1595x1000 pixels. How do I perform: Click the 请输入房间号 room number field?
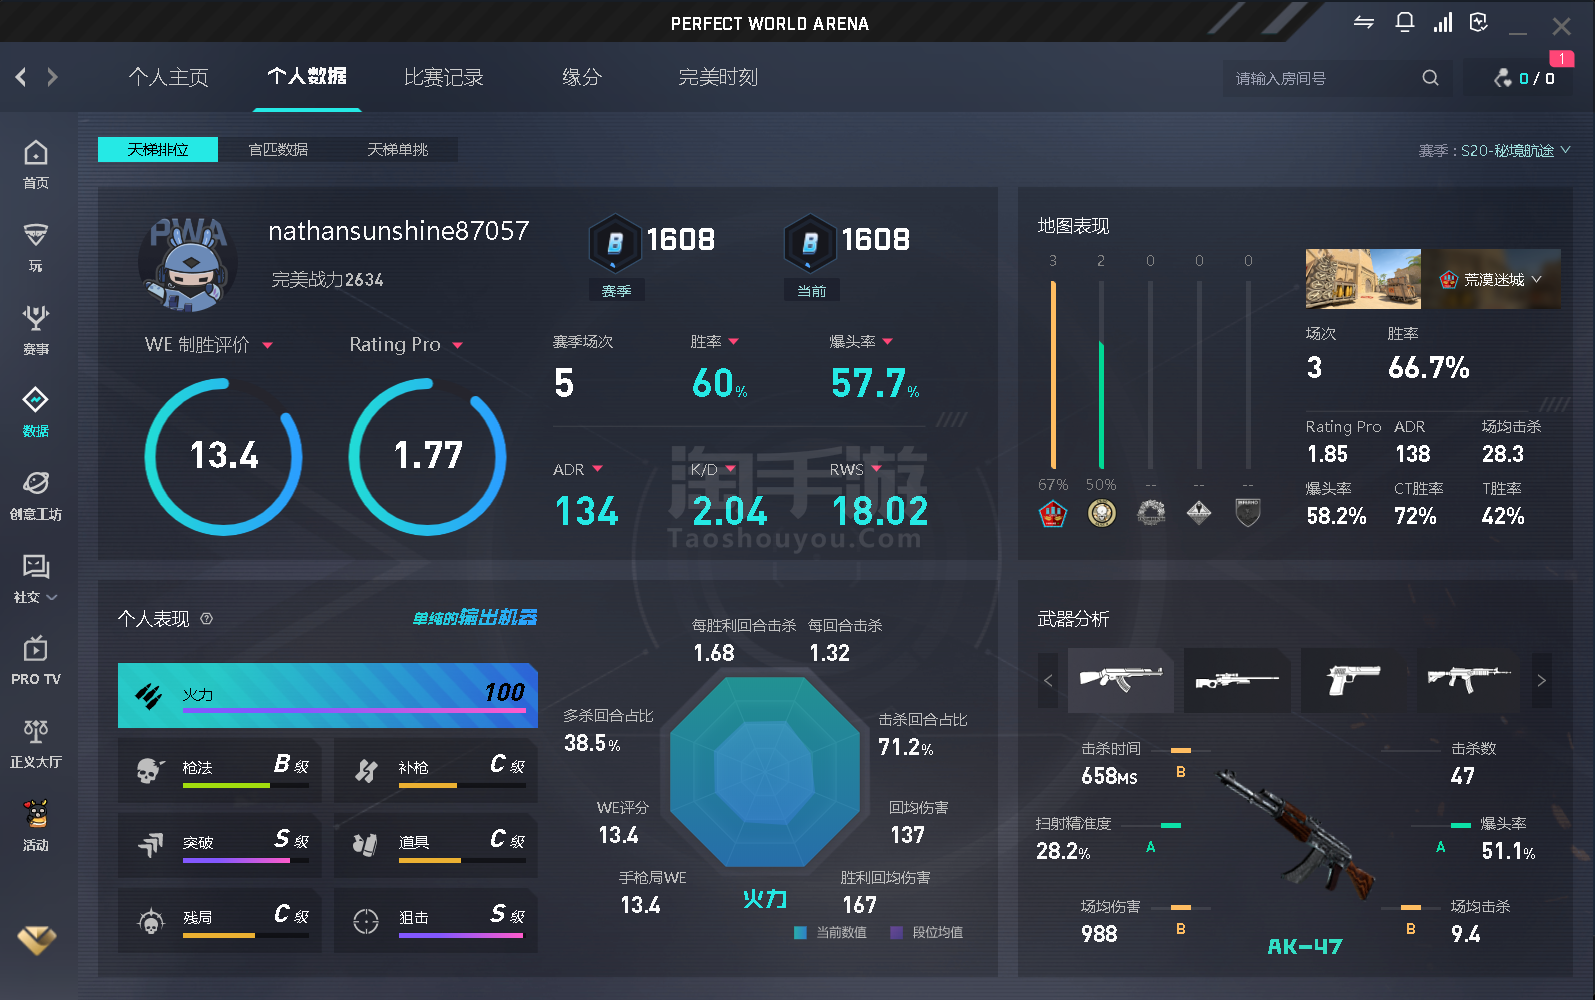[1322, 78]
